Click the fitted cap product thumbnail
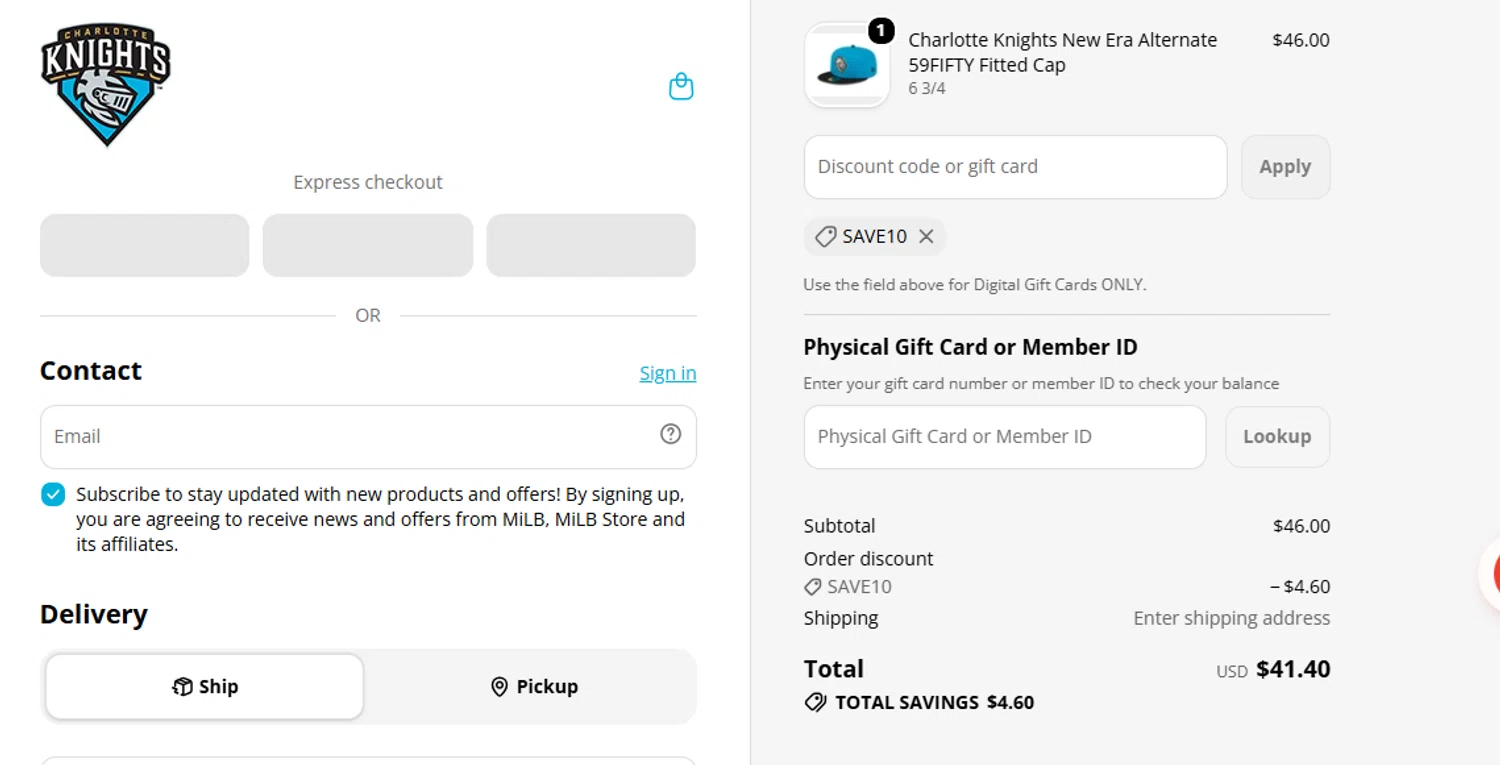Image resolution: width=1500 pixels, height=765 pixels. point(846,65)
